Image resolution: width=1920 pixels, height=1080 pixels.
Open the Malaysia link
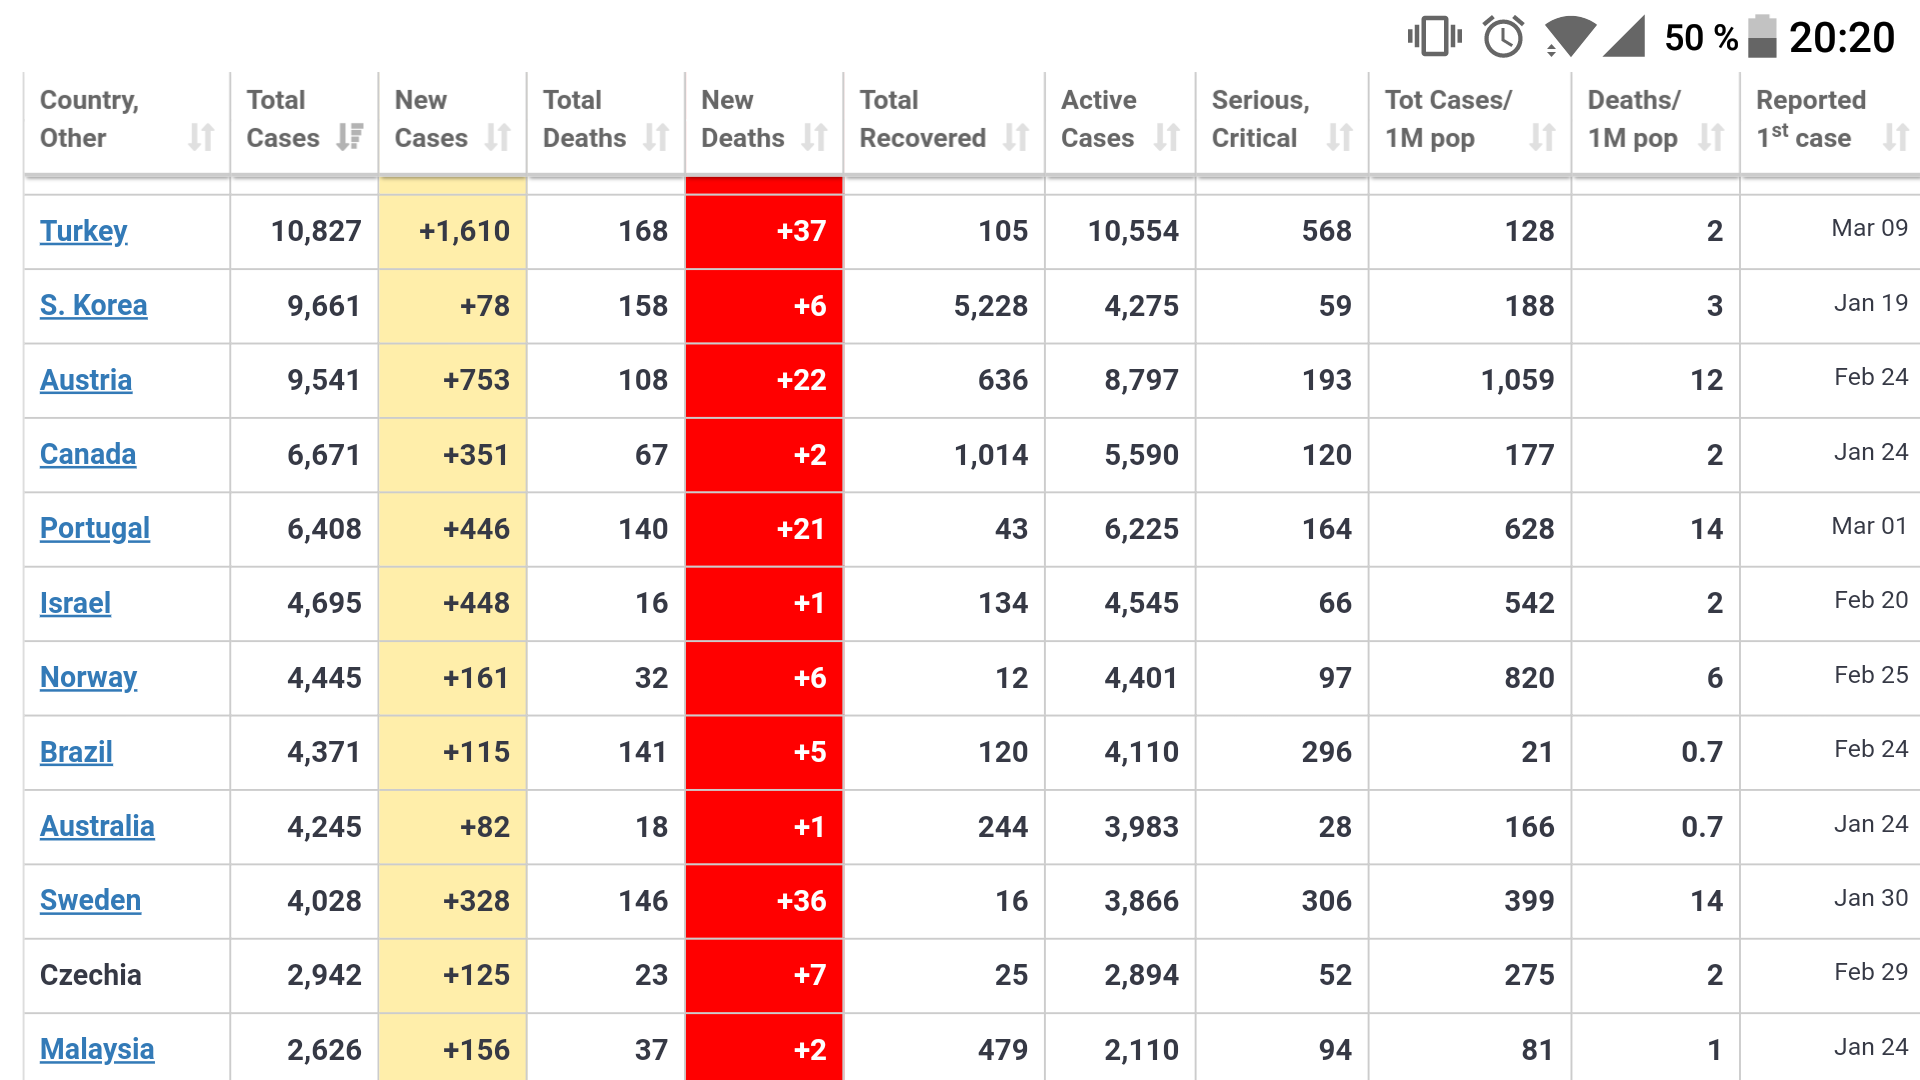point(97,1049)
